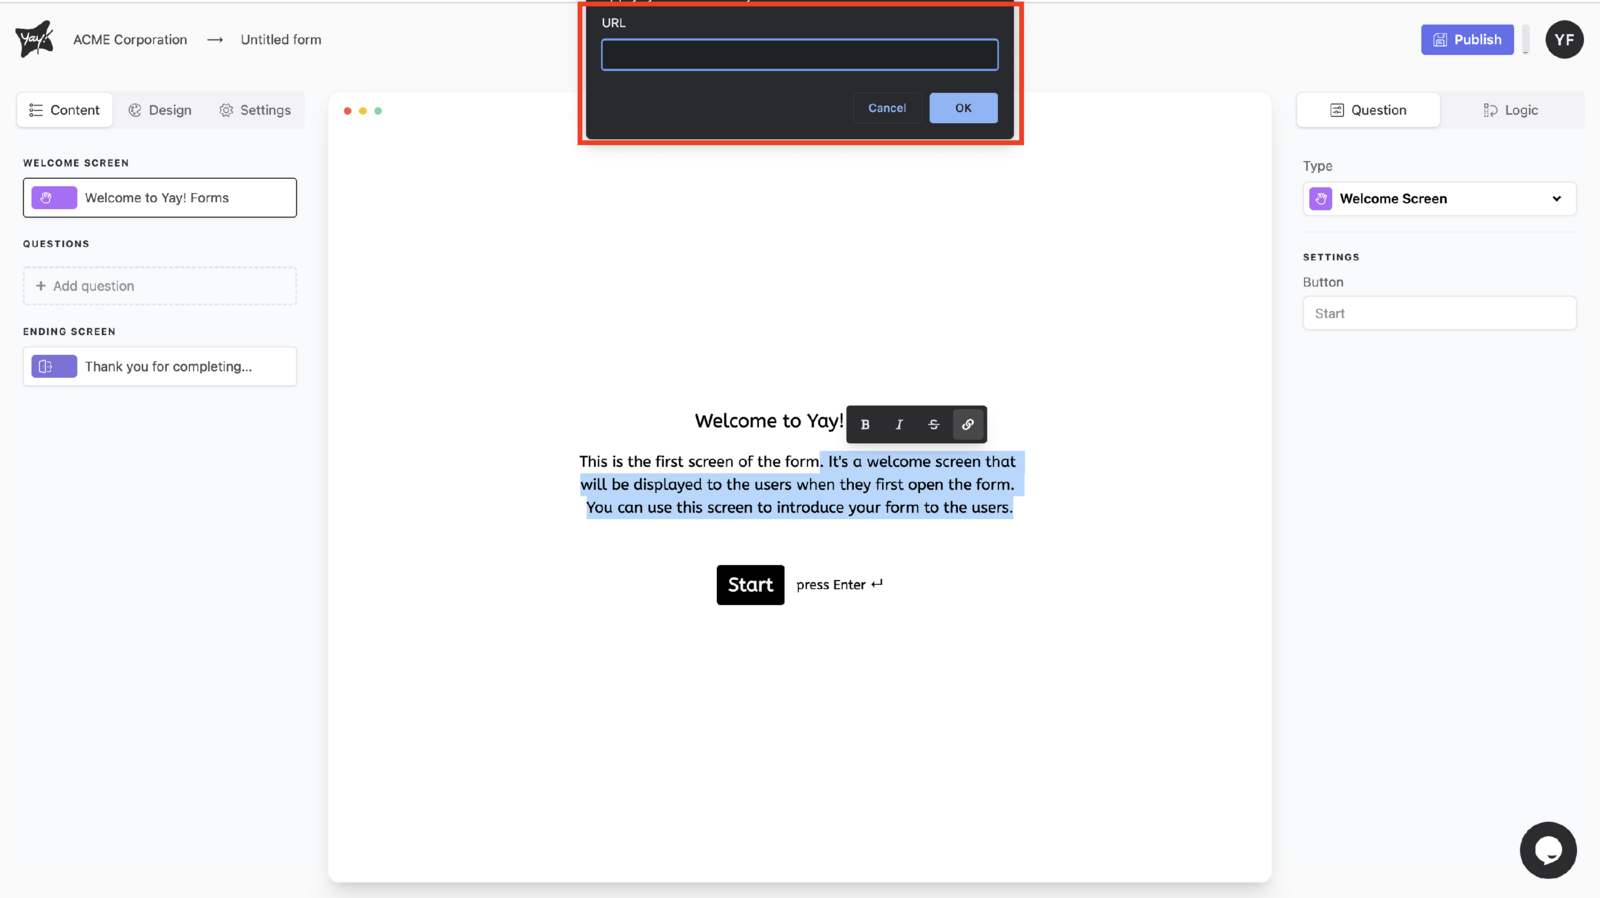
Task: Switch to the Design tab
Action: pos(160,110)
